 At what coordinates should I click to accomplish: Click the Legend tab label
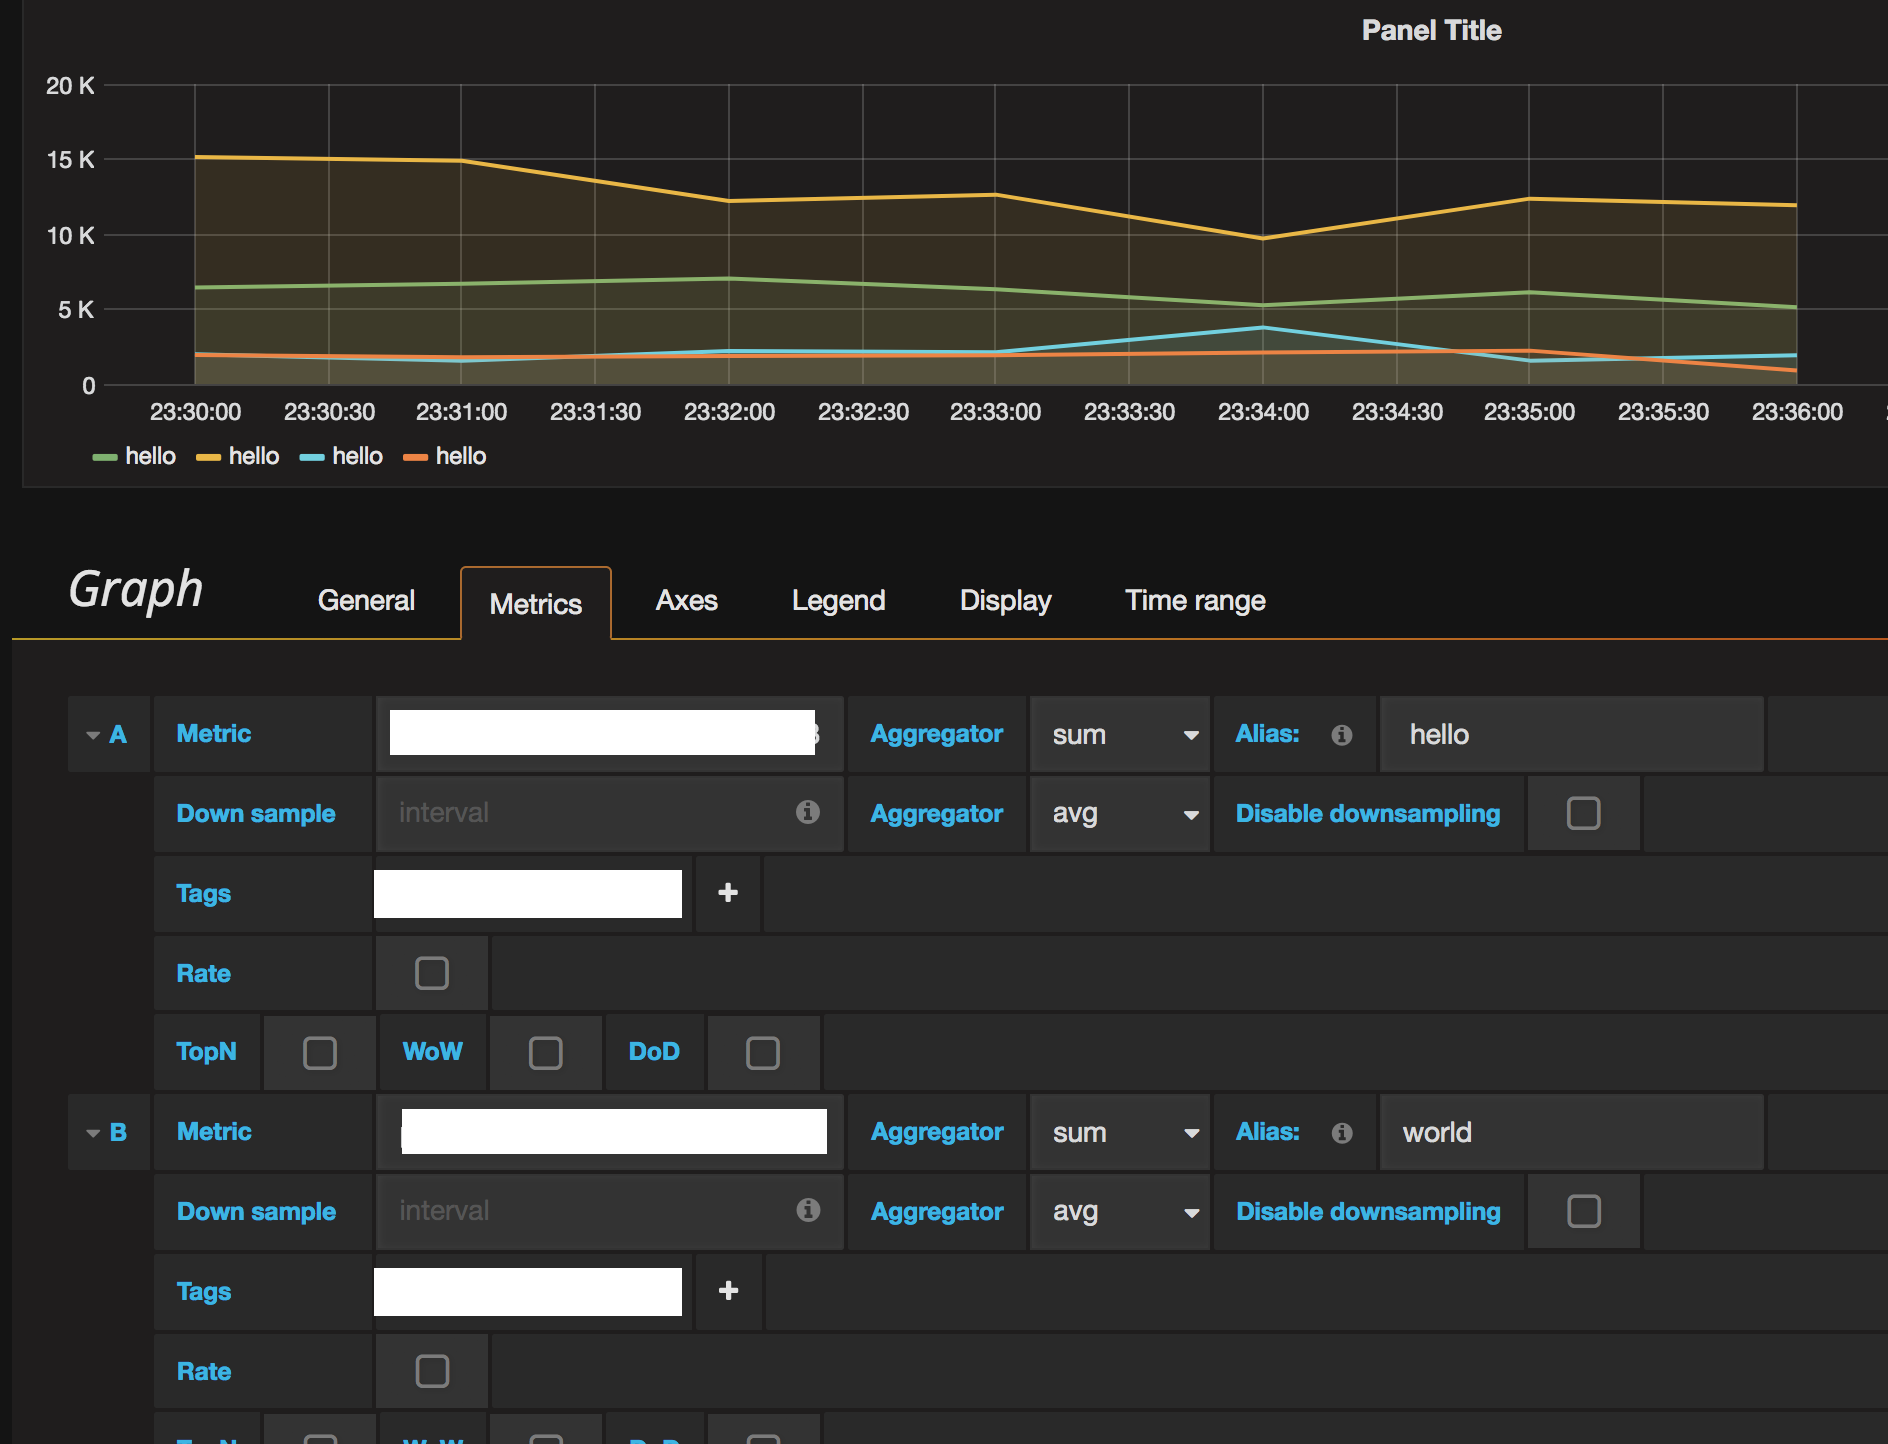coord(838,600)
